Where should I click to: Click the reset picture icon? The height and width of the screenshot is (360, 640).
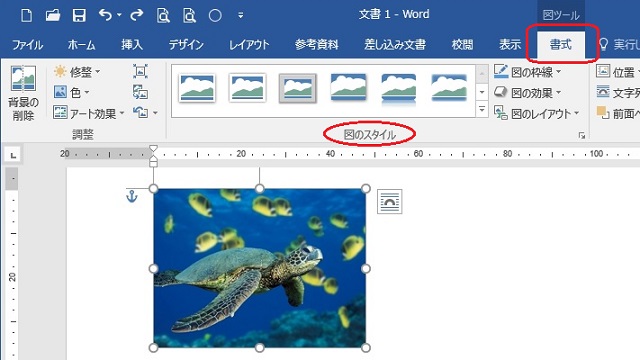click(x=140, y=112)
